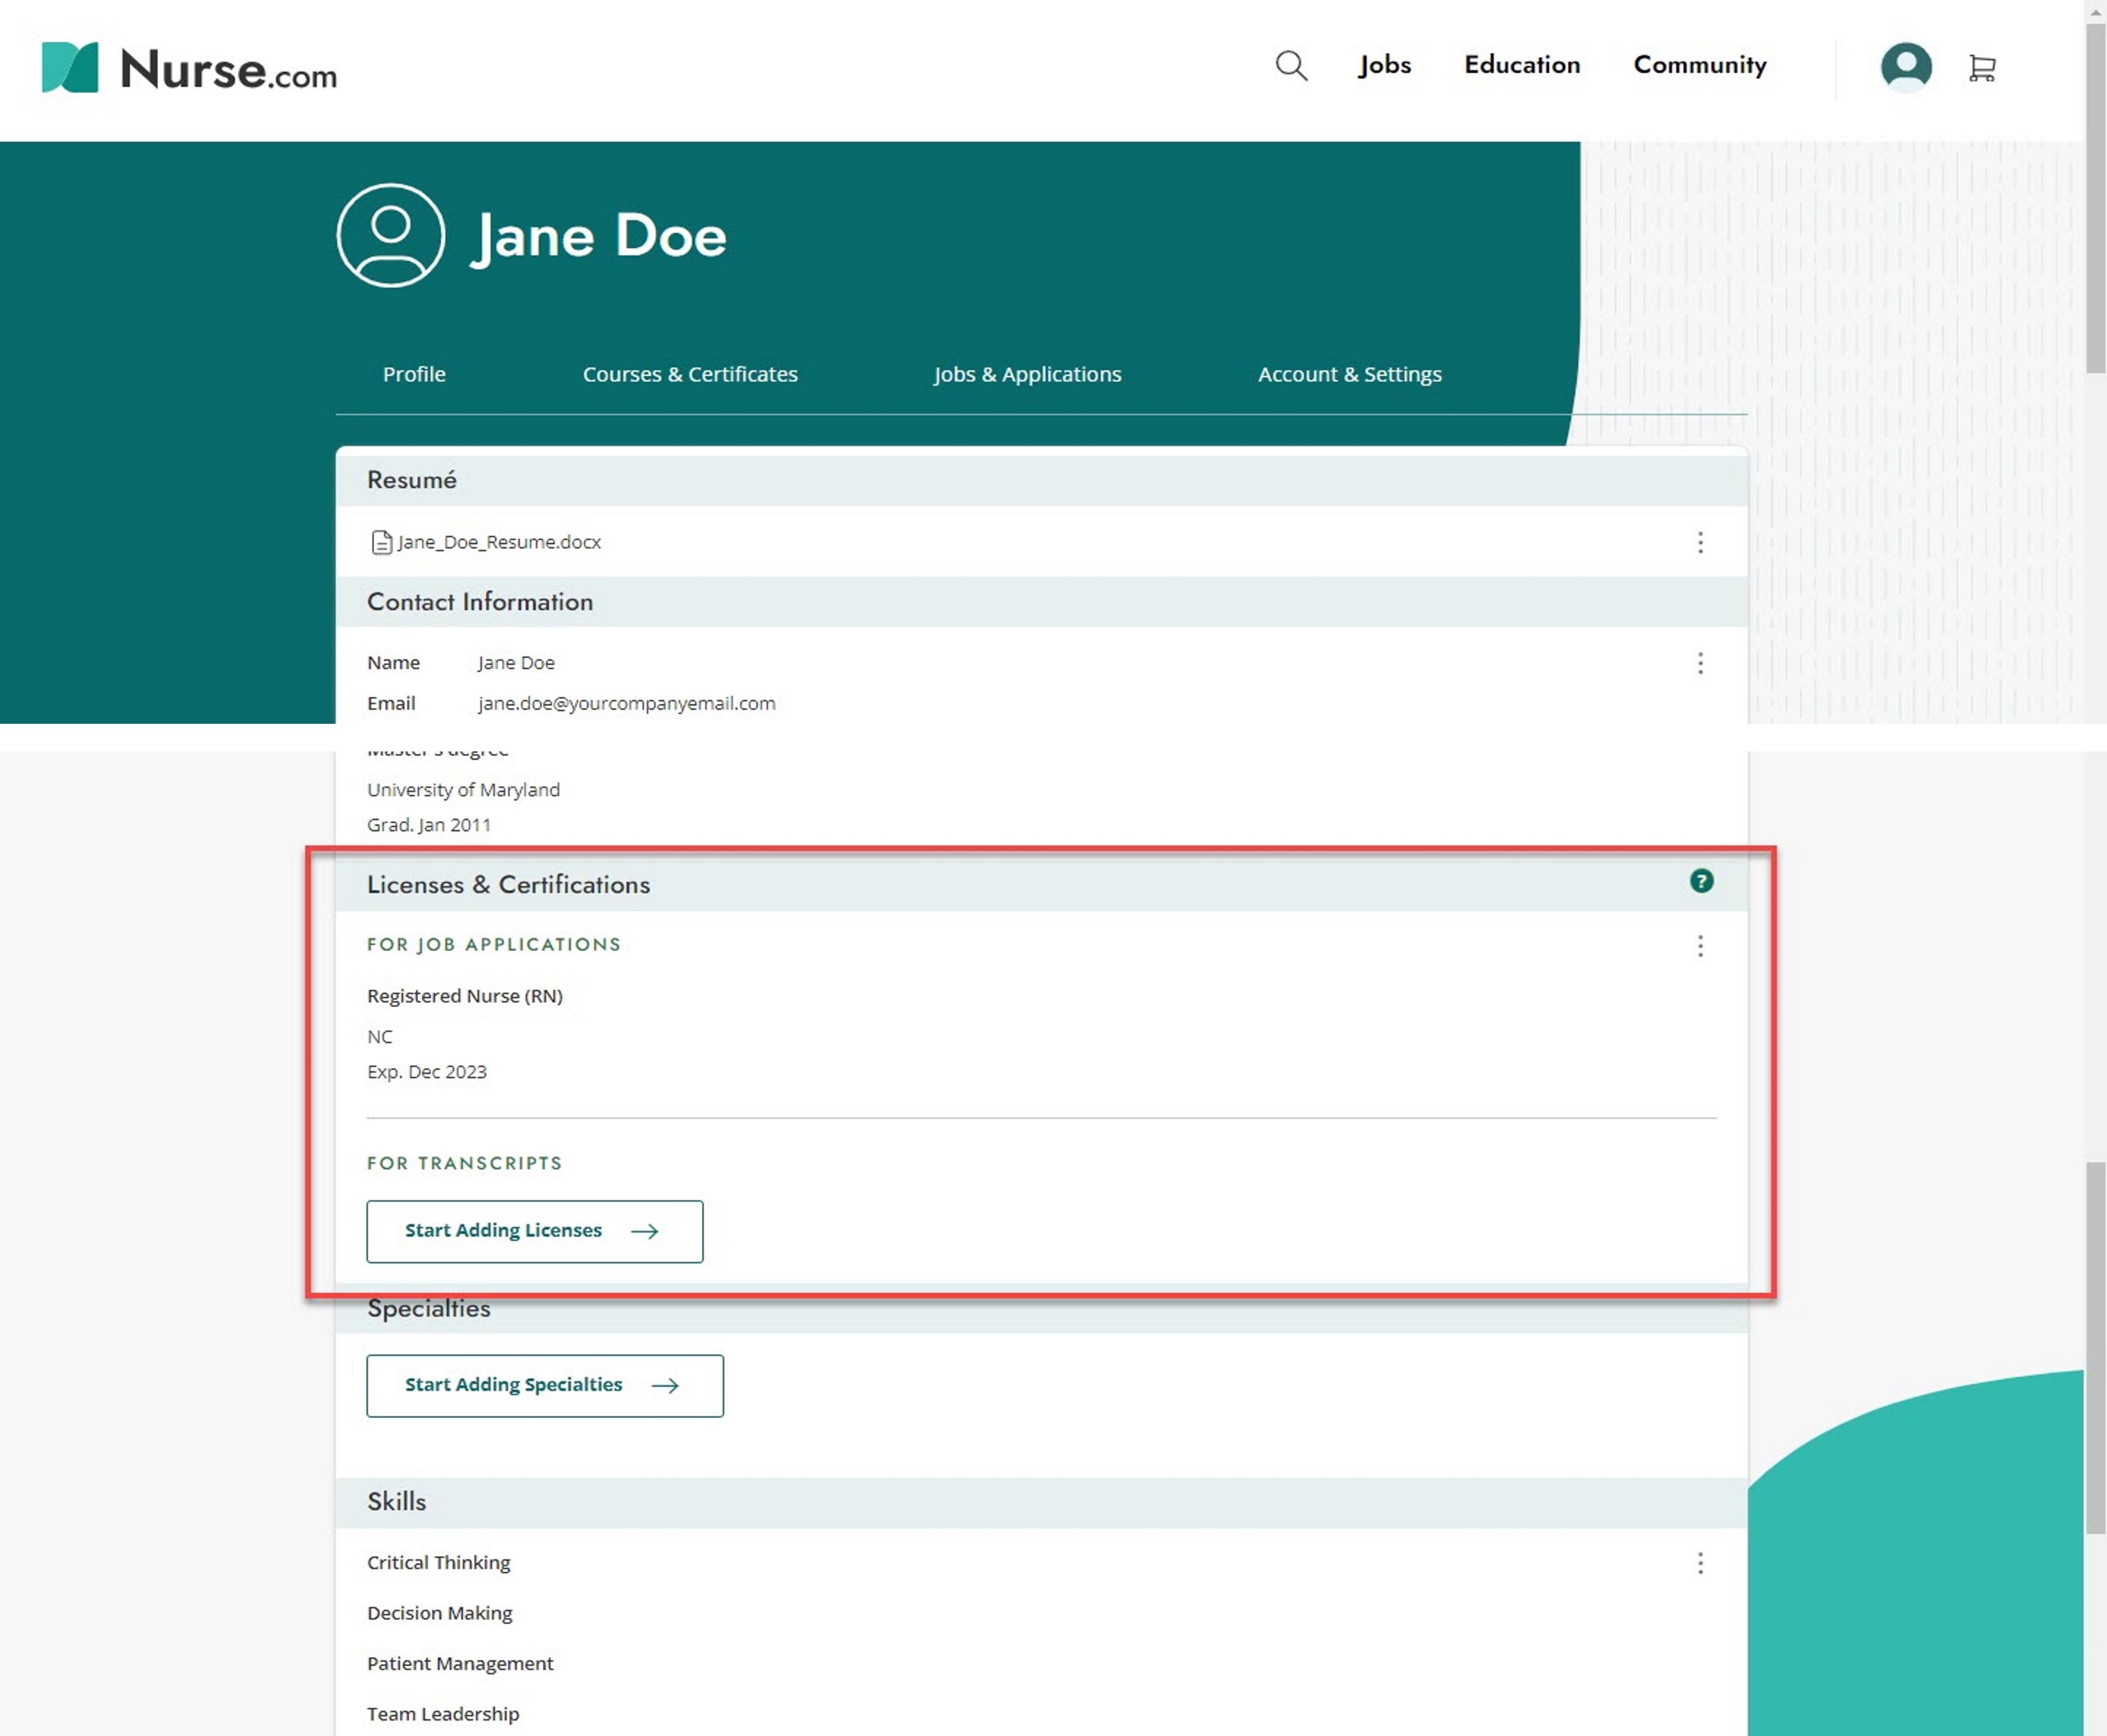Click the help icon beside Licenses & Certifications
2107x1736 pixels.
click(1701, 882)
